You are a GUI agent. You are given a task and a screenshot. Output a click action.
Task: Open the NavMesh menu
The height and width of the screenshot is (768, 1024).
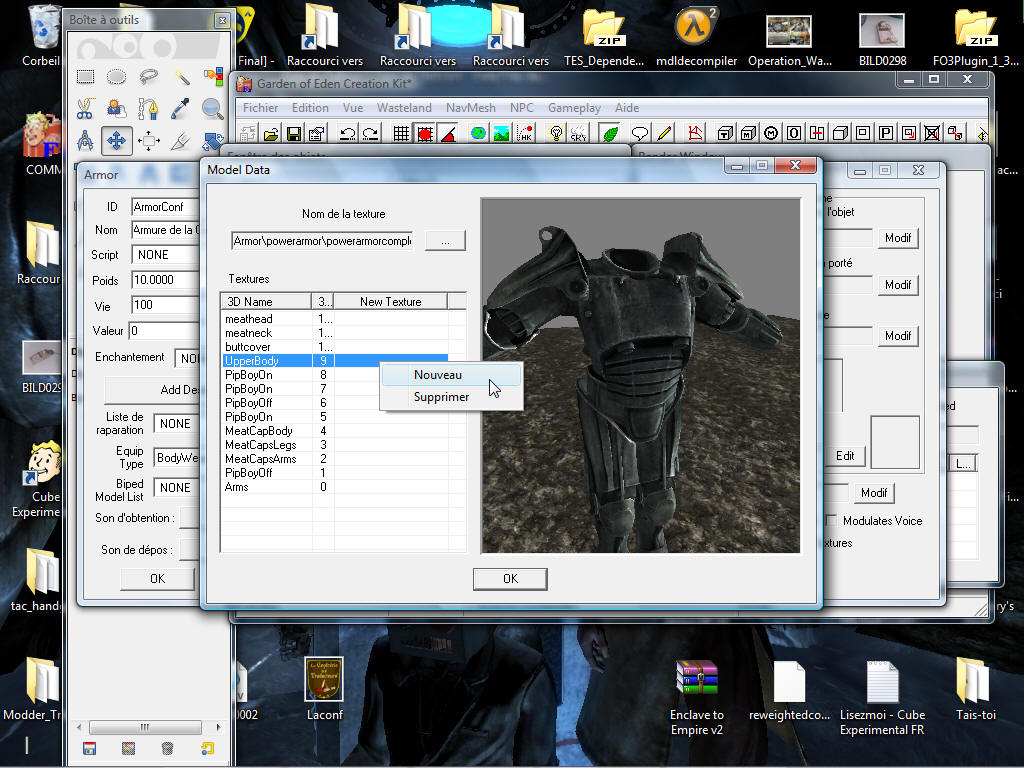[470, 108]
